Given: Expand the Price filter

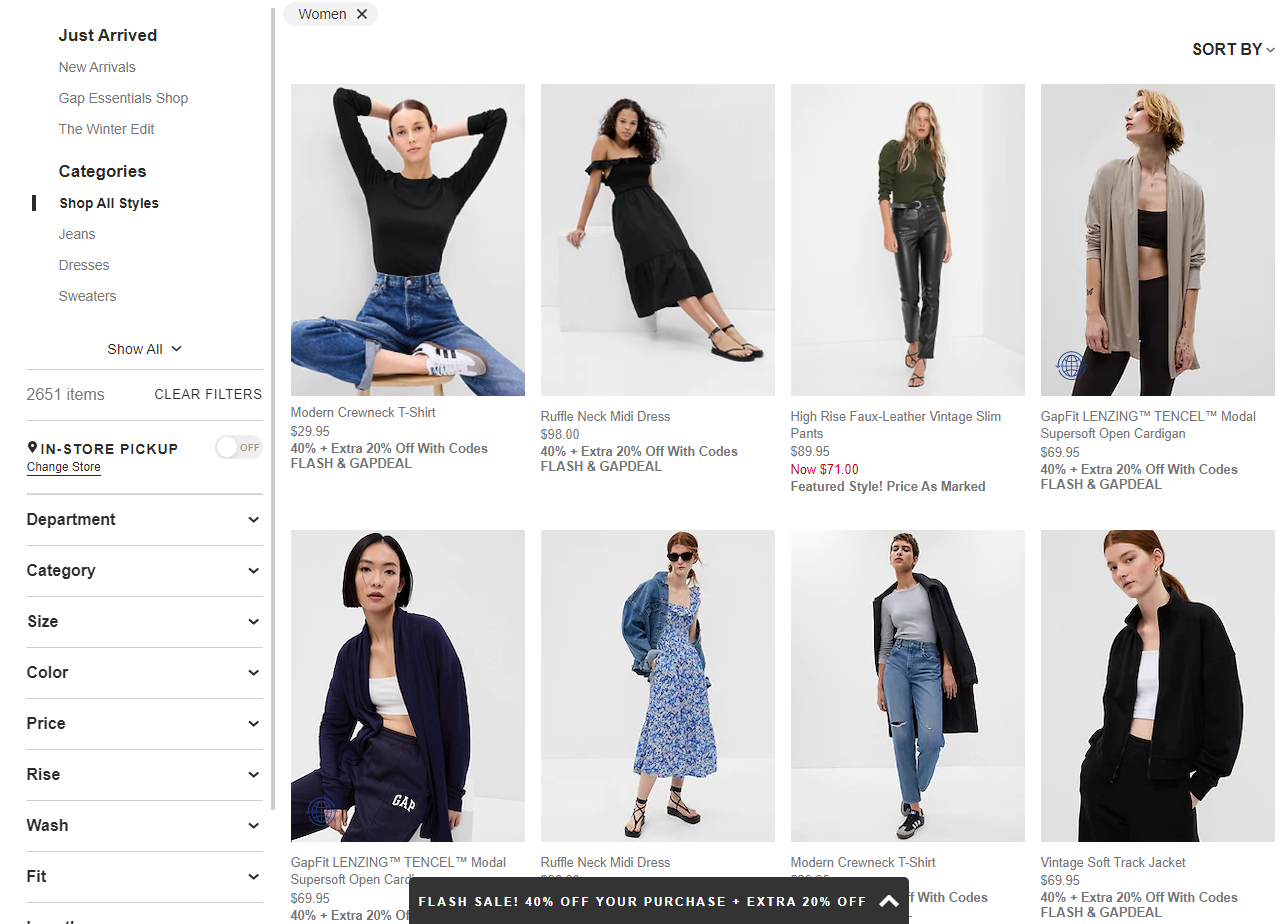Looking at the screenshot, I should coord(144,724).
